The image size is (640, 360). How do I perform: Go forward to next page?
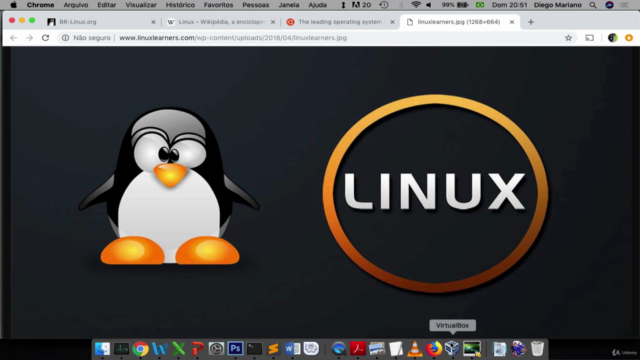coord(29,38)
